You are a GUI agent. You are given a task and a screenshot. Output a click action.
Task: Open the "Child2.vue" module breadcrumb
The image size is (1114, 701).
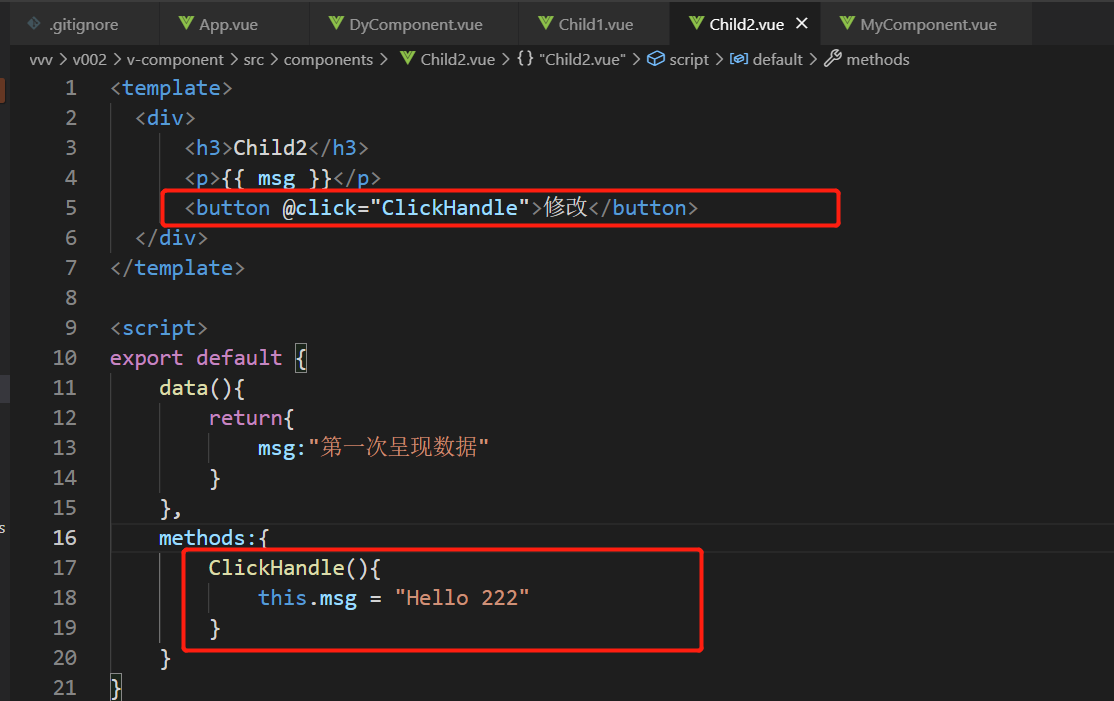[x=582, y=60]
